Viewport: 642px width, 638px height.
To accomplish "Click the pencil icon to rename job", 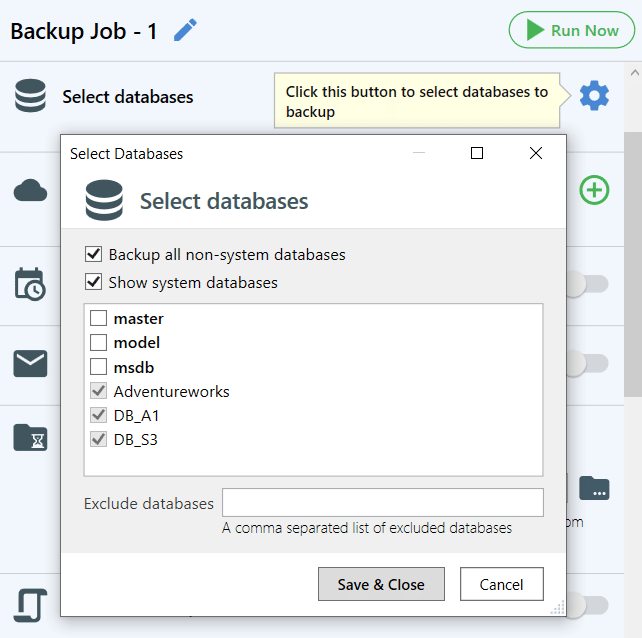I will (185, 31).
